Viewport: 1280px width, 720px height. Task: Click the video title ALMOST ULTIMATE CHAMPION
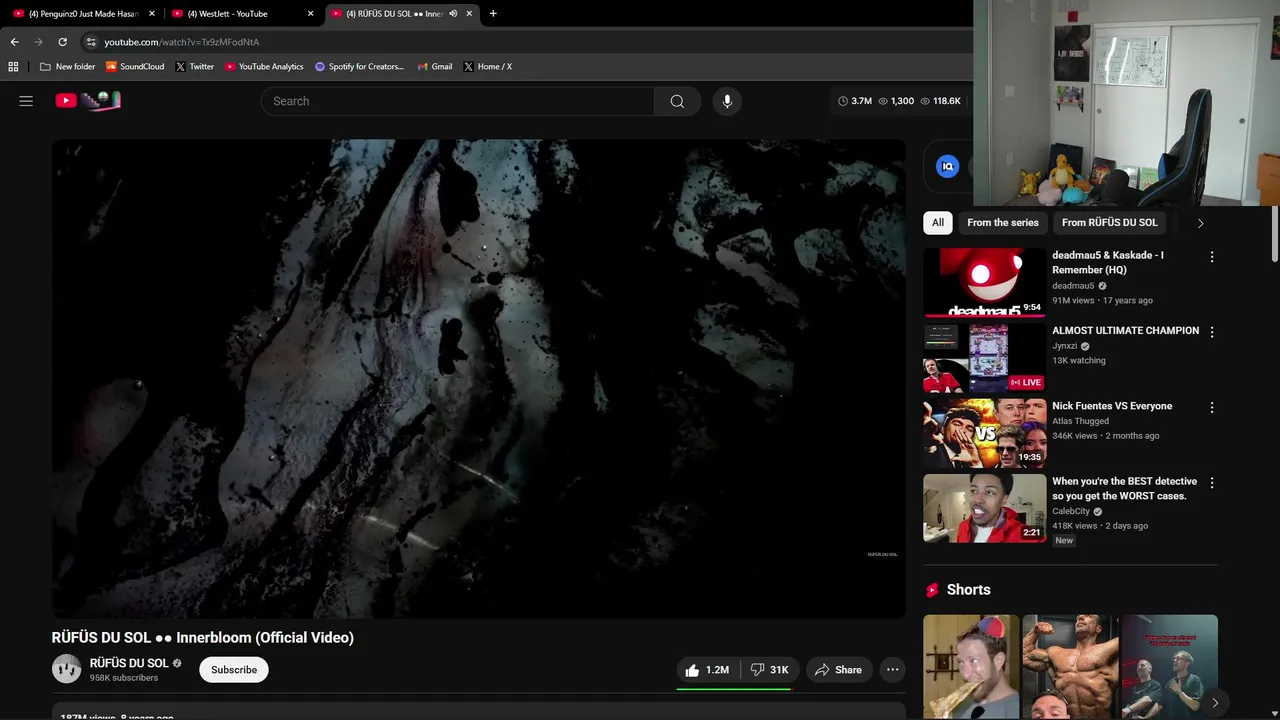tap(1125, 331)
